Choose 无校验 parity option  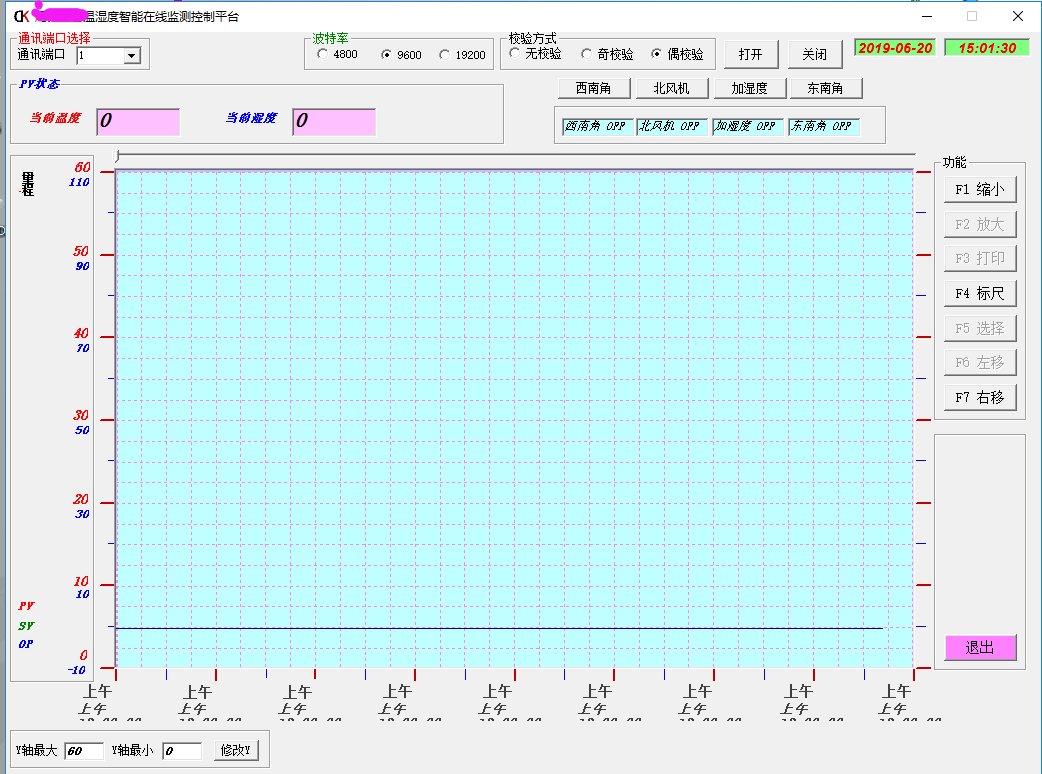pos(515,54)
